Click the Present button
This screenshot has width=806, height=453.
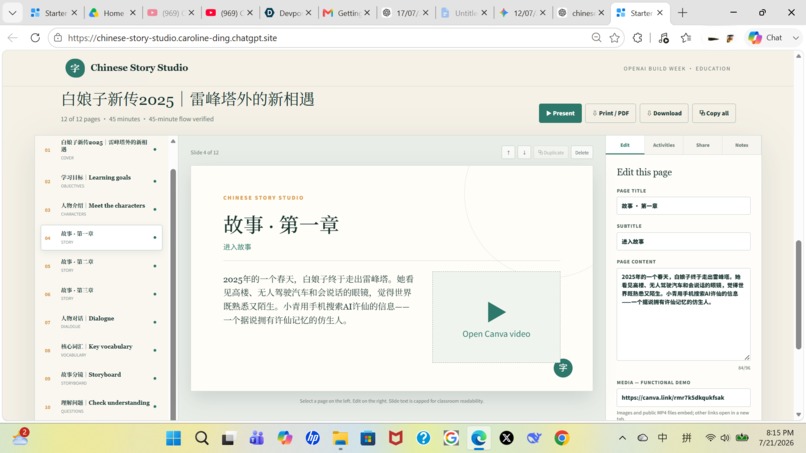point(560,113)
